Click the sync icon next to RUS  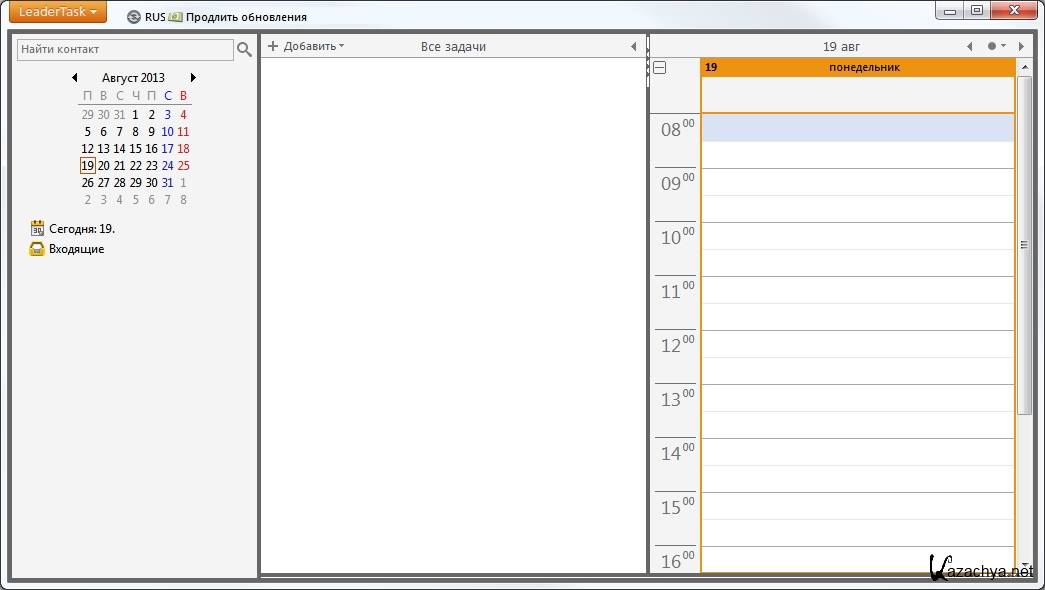click(x=134, y=17)
